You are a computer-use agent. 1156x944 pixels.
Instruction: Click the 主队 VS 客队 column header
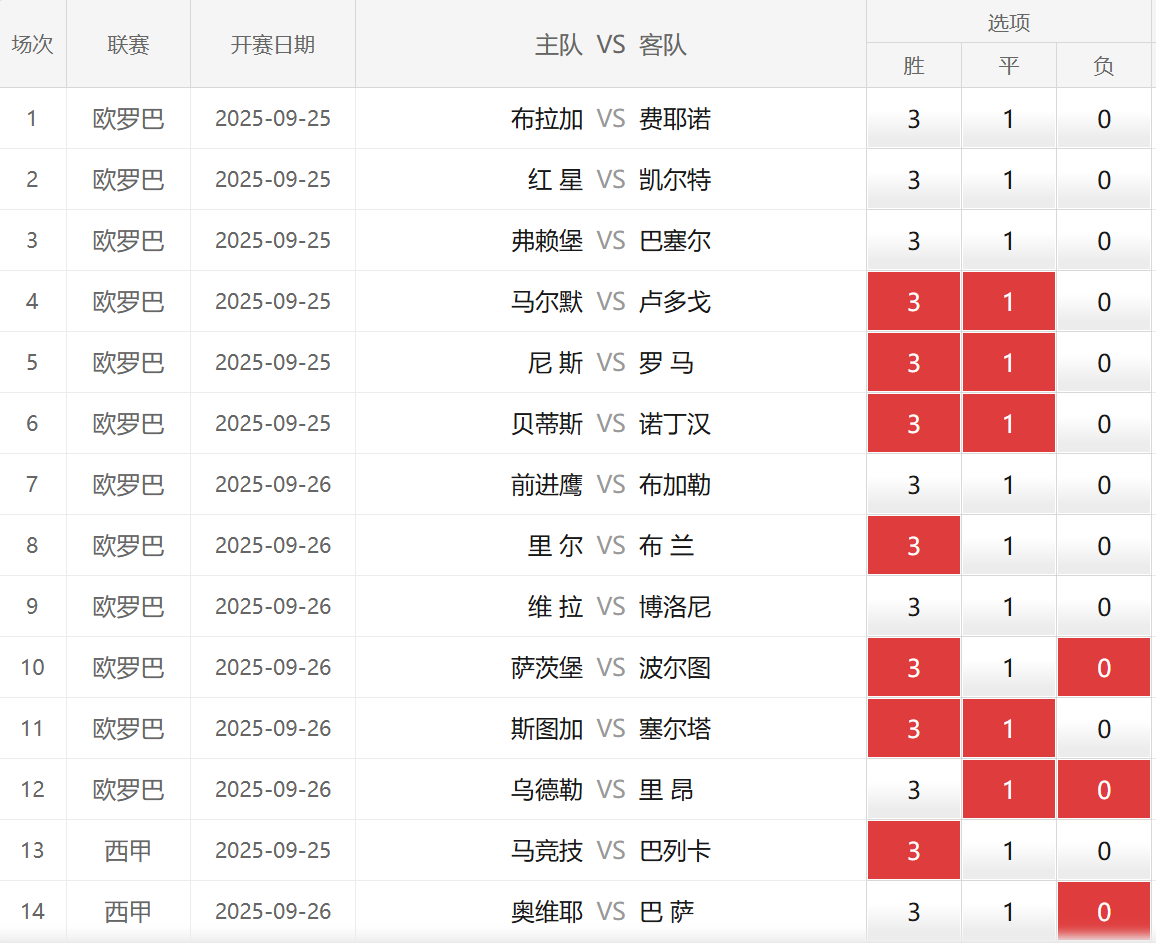(610, 45)
